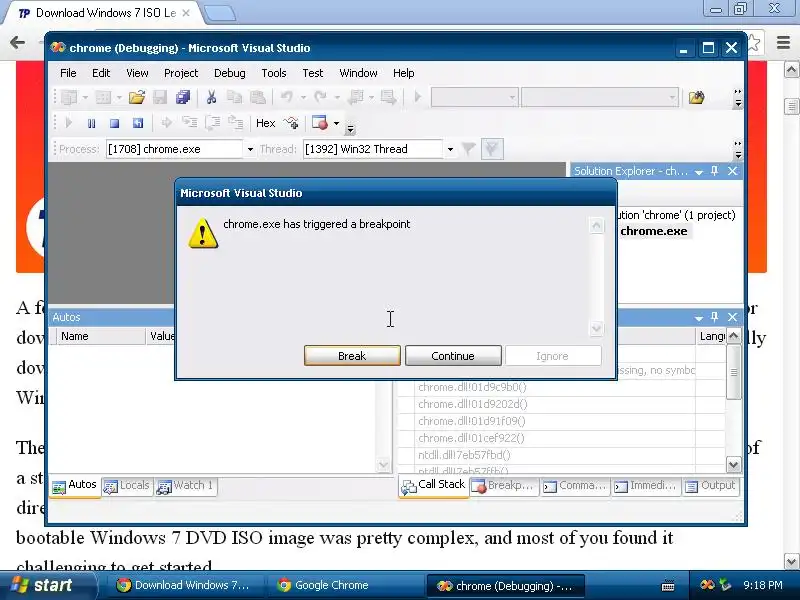The image size is (800, 600).
Task: Open the Solution Explorer window position dropdown
Action: [698, 172]
